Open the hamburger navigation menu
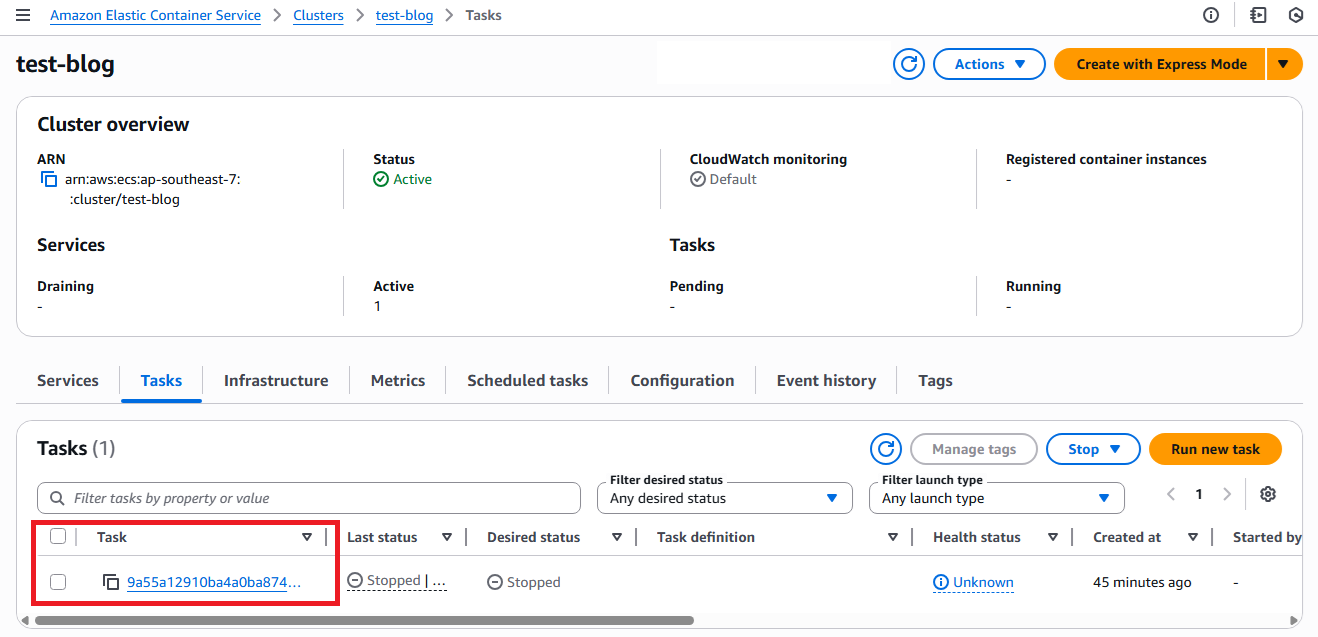 (x=23, y=15)
